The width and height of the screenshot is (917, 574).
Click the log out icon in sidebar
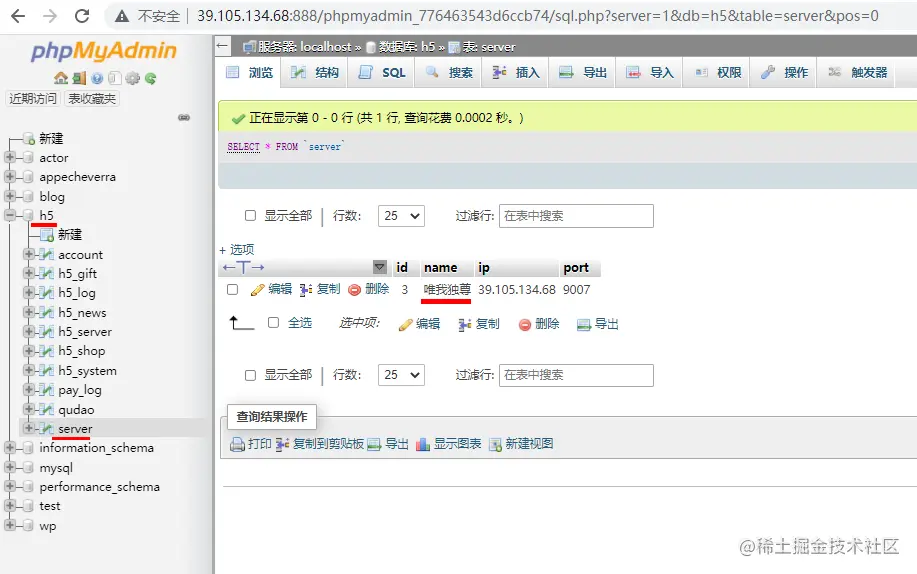[80, 78]
